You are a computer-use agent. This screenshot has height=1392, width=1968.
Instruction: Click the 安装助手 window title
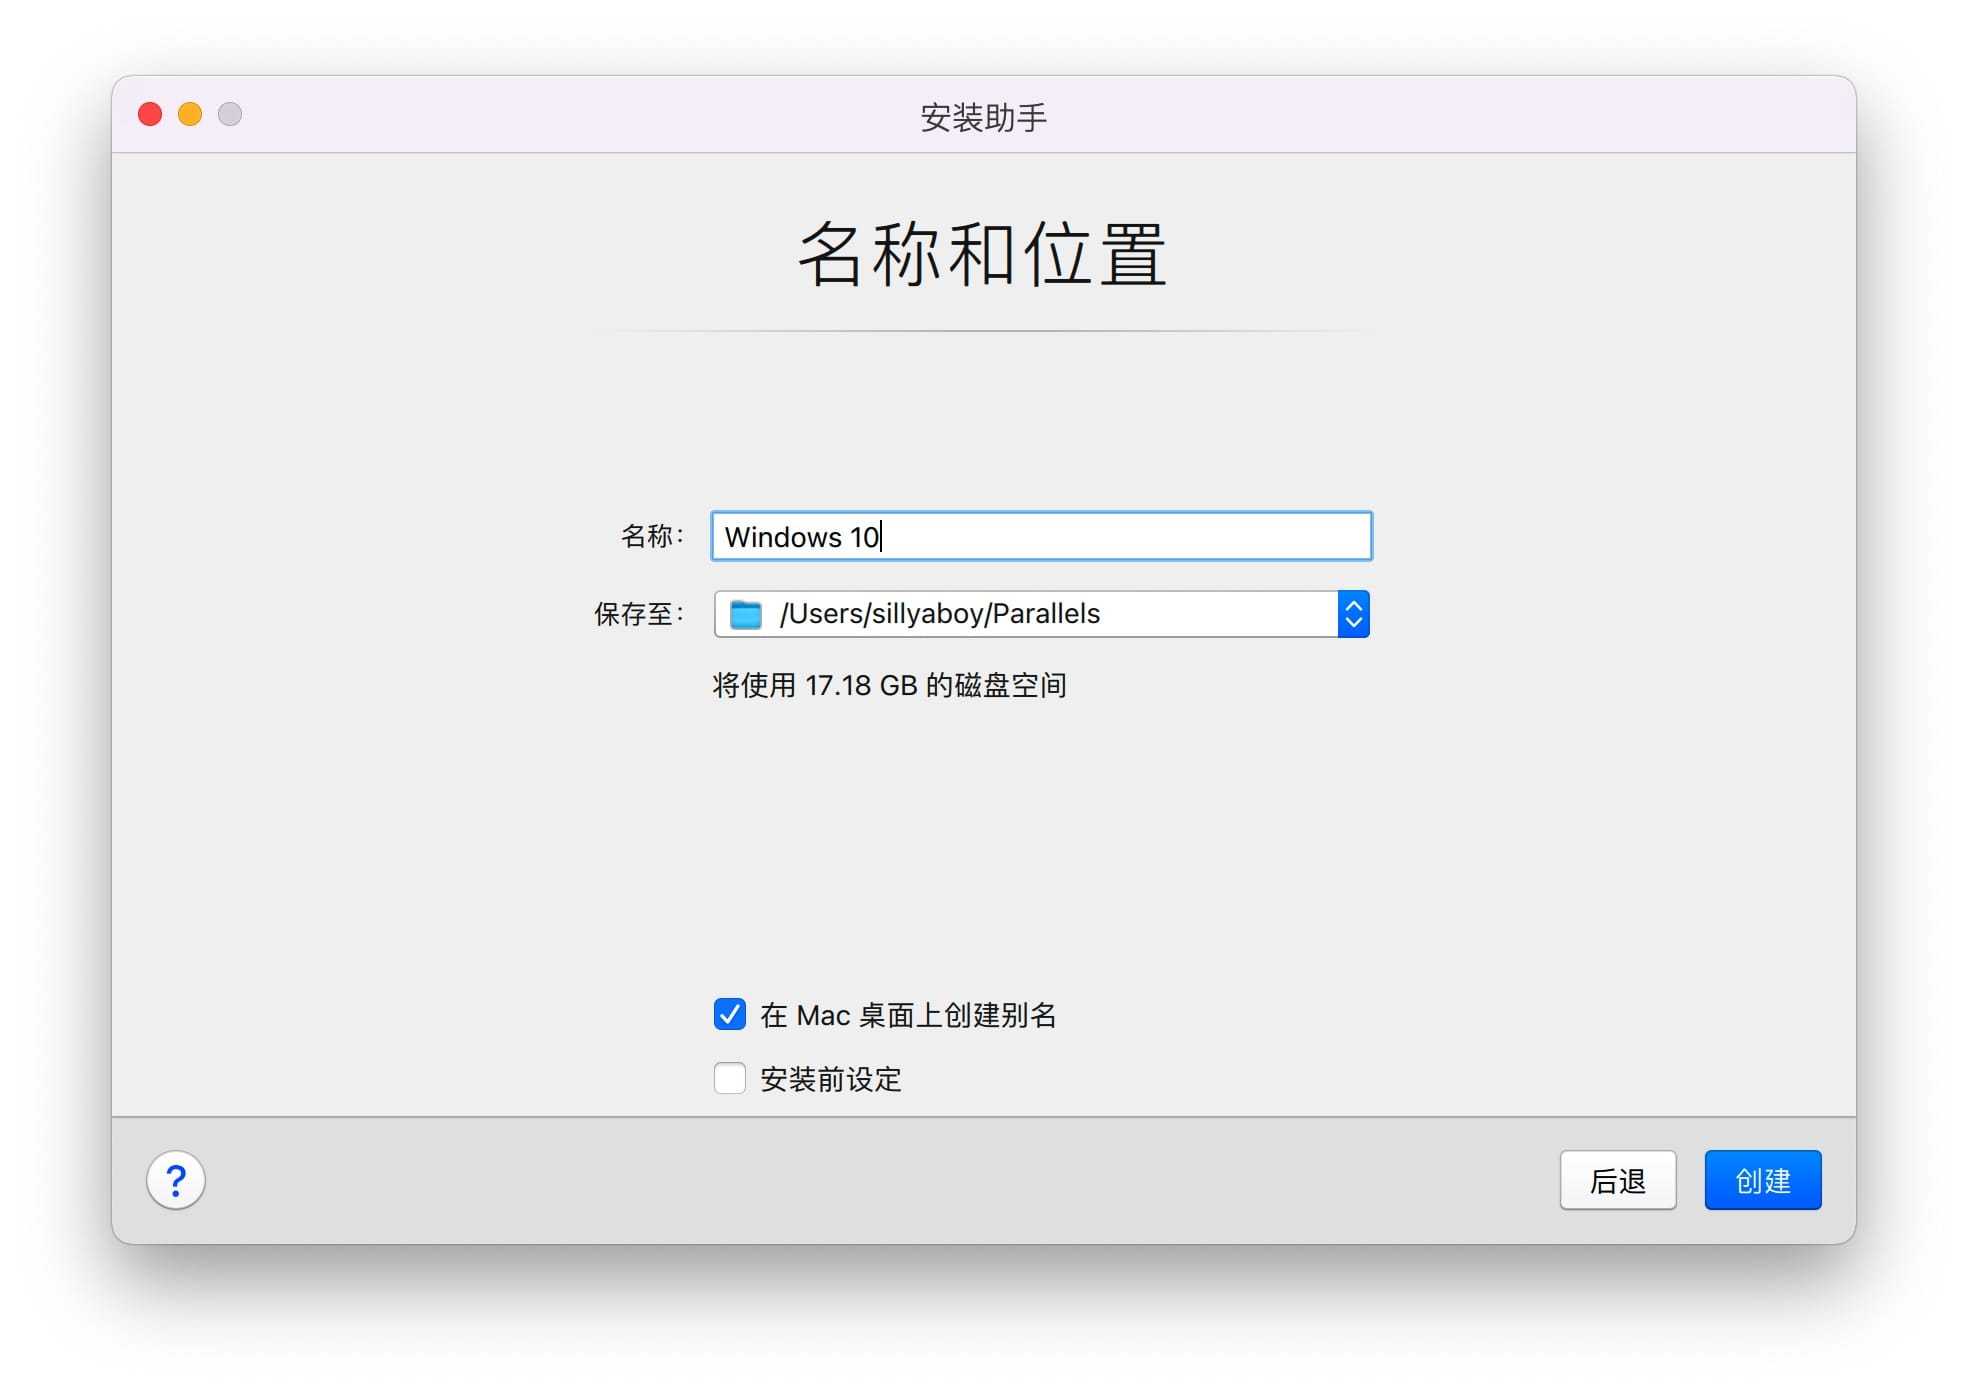(x=983, y=117)
